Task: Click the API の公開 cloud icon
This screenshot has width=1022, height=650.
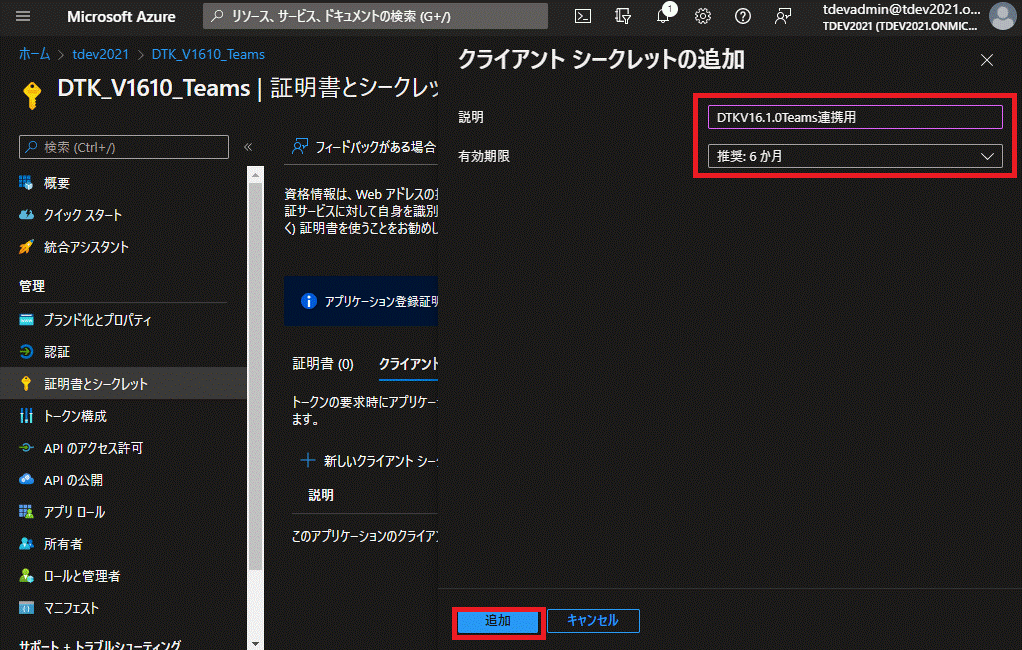Action: click(26, 479)
